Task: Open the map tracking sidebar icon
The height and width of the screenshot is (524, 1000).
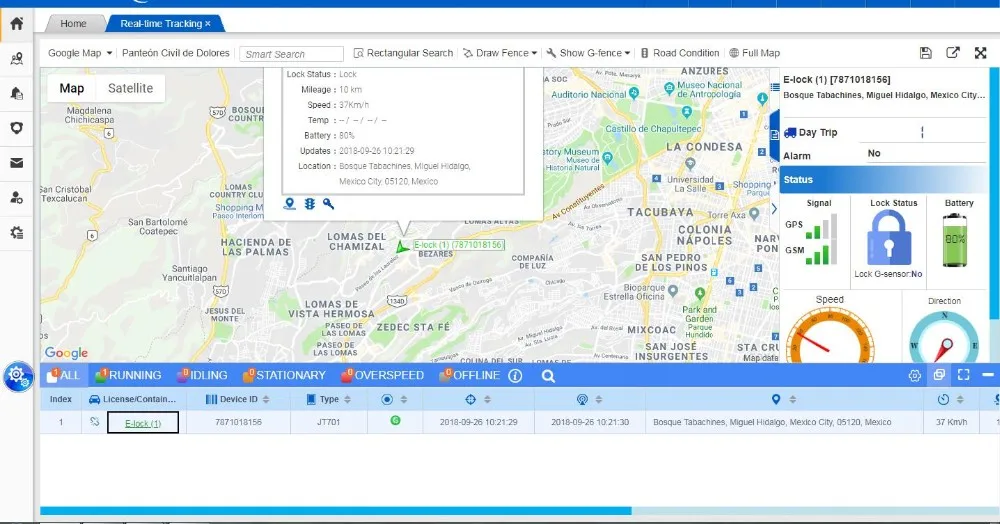Action: pyautogui.click(x=17, y=59)
